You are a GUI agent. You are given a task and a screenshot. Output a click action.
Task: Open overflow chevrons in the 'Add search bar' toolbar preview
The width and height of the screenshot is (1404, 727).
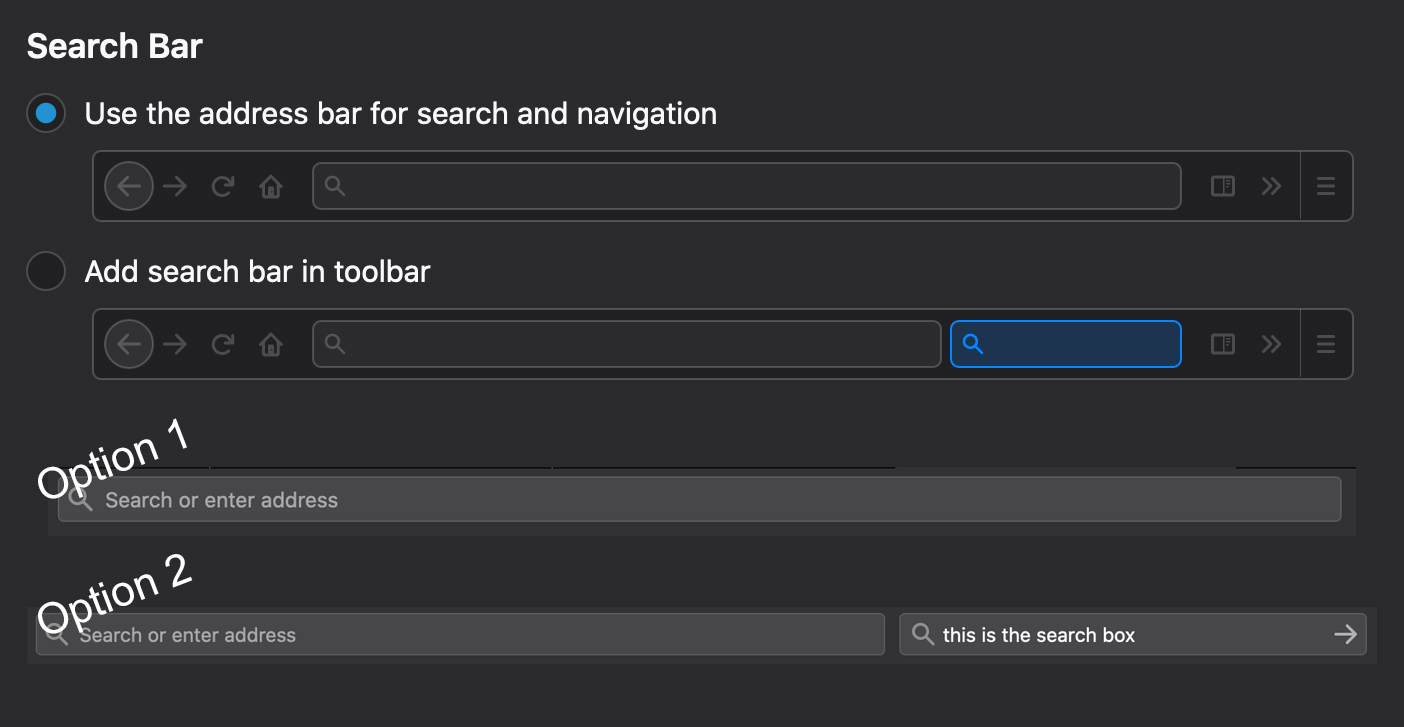coord(1271,344)
